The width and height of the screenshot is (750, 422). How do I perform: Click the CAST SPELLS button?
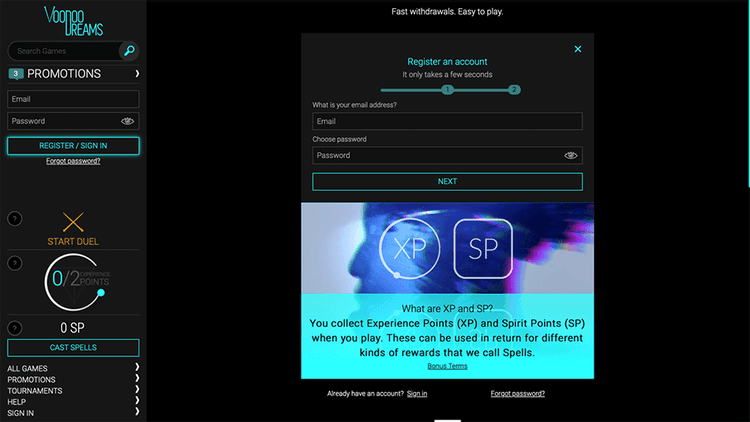tap(73, 347)
